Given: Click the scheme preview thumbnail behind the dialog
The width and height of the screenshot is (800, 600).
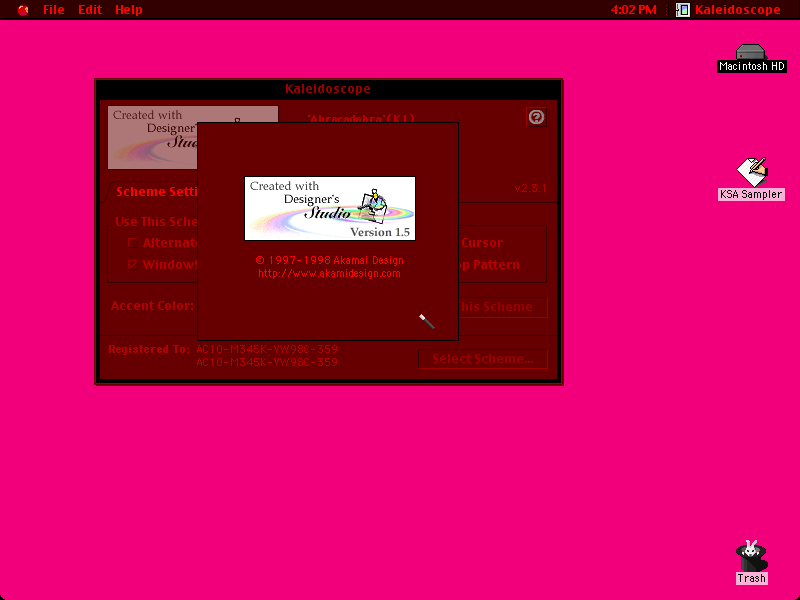Looking at the screenshot, I should tap(152, 137).
